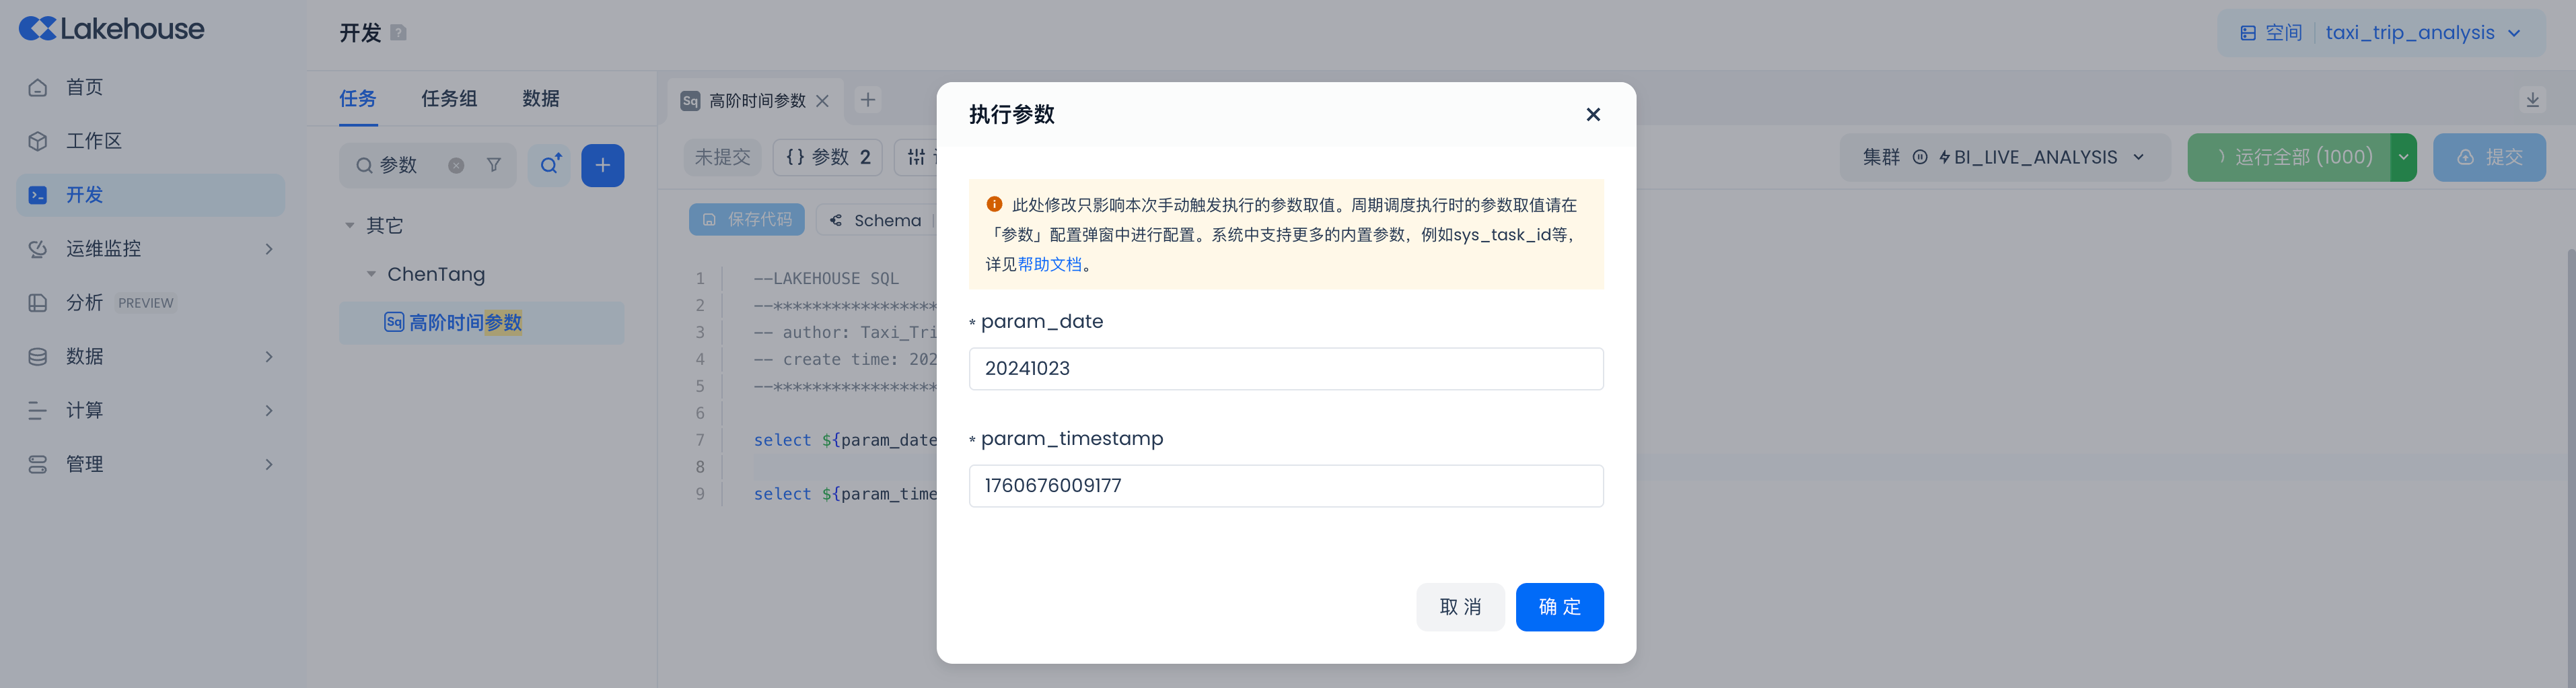Close the 执行参数 dialog with X
The image size is (2576, 688).
click(1593, 114)
